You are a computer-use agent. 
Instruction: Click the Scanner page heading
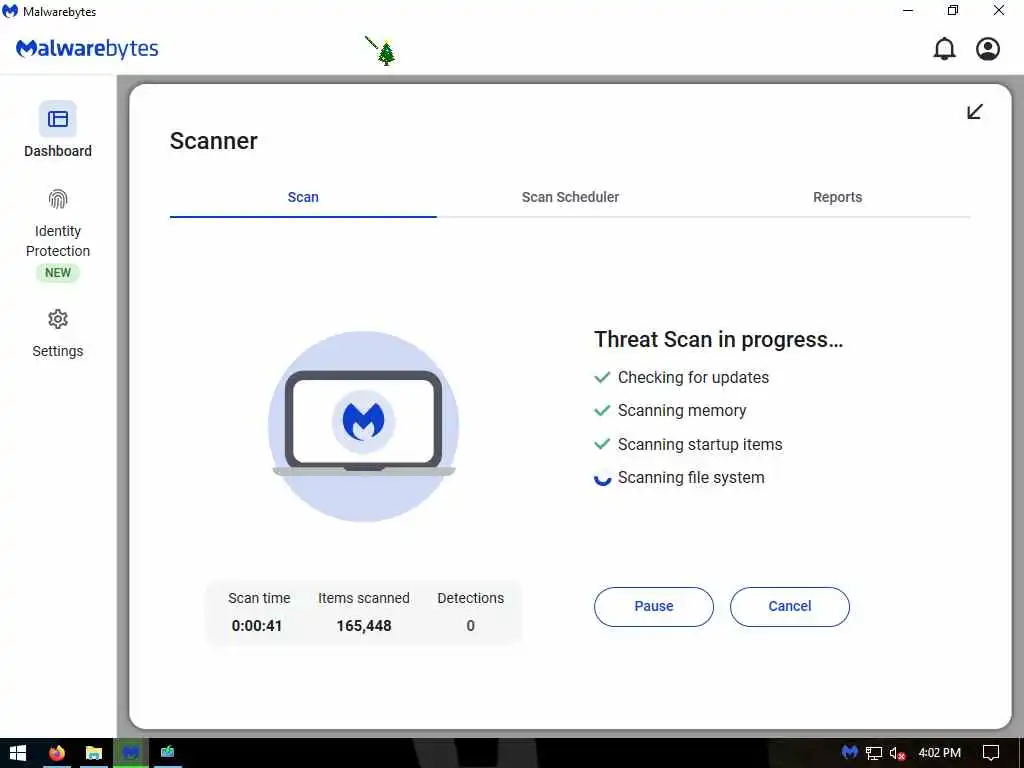click(214, 141)
